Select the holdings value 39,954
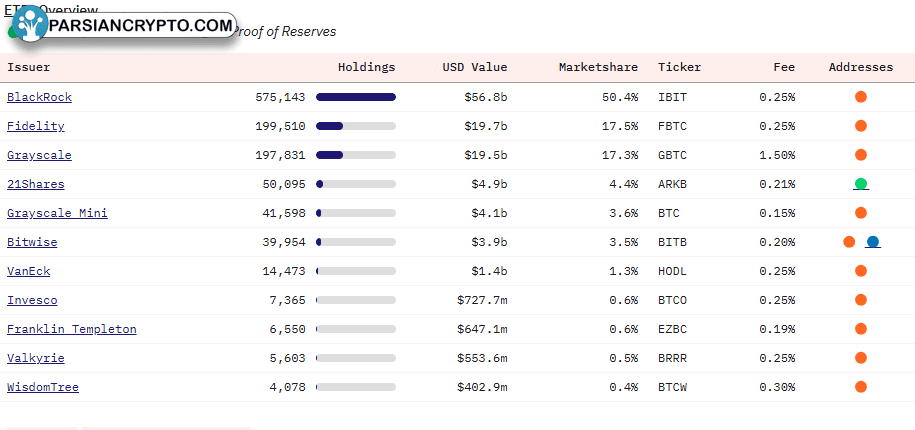This screenshot has width=915, height=430. (x=284, y=242)
